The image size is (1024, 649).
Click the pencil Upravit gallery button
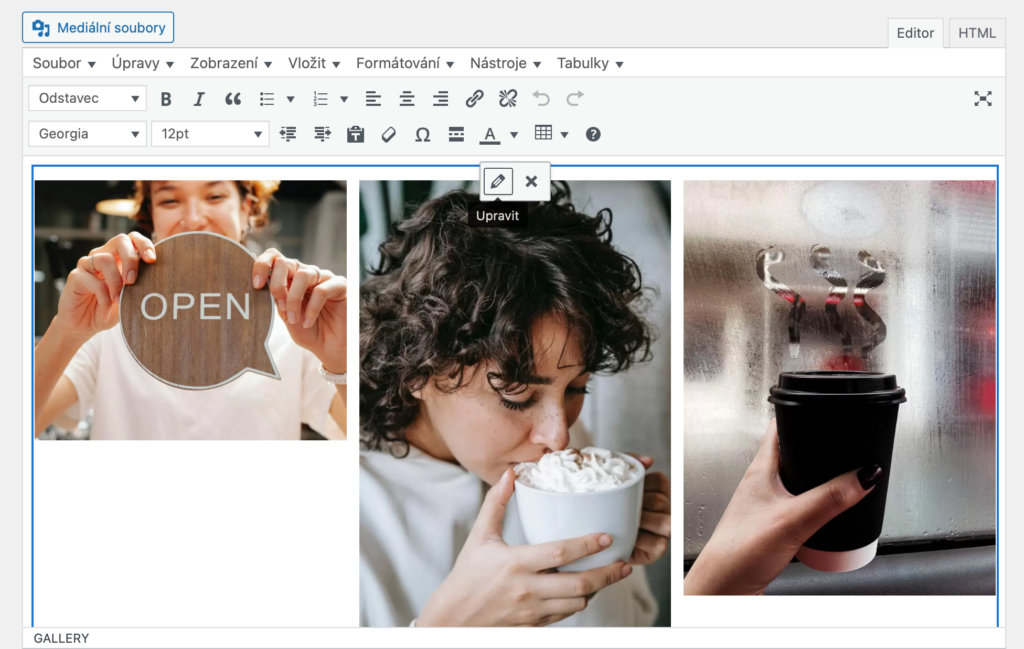click(x=498, y=181)
